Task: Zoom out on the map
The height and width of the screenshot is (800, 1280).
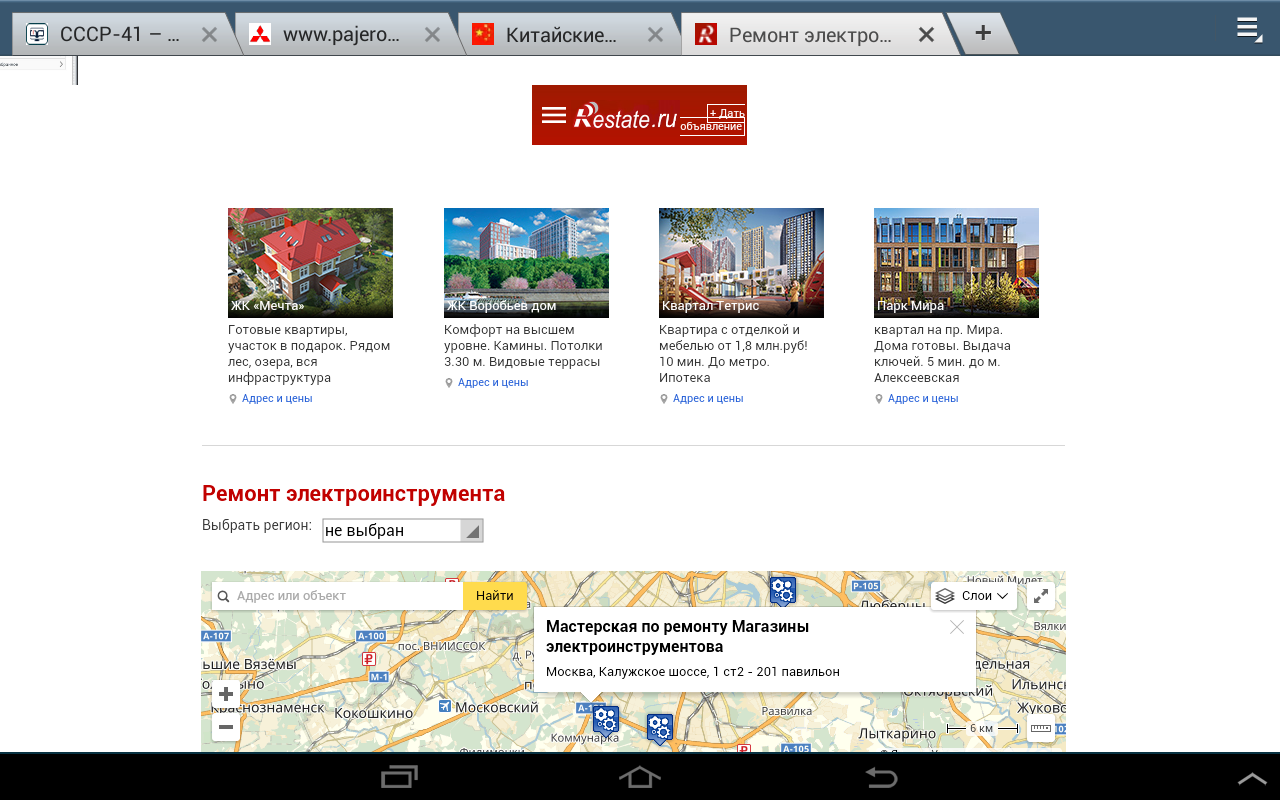Action: 226,727
